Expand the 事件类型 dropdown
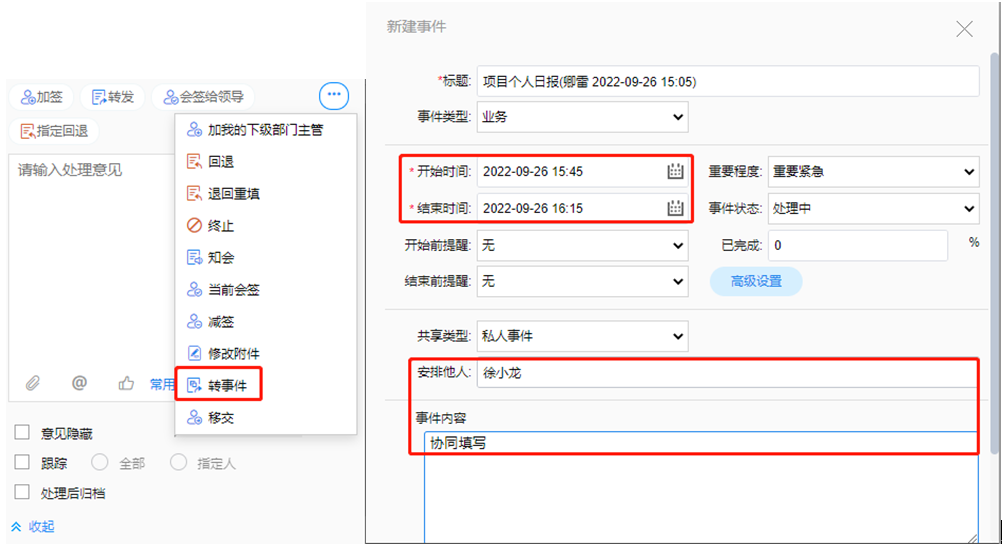 [582, 117]
